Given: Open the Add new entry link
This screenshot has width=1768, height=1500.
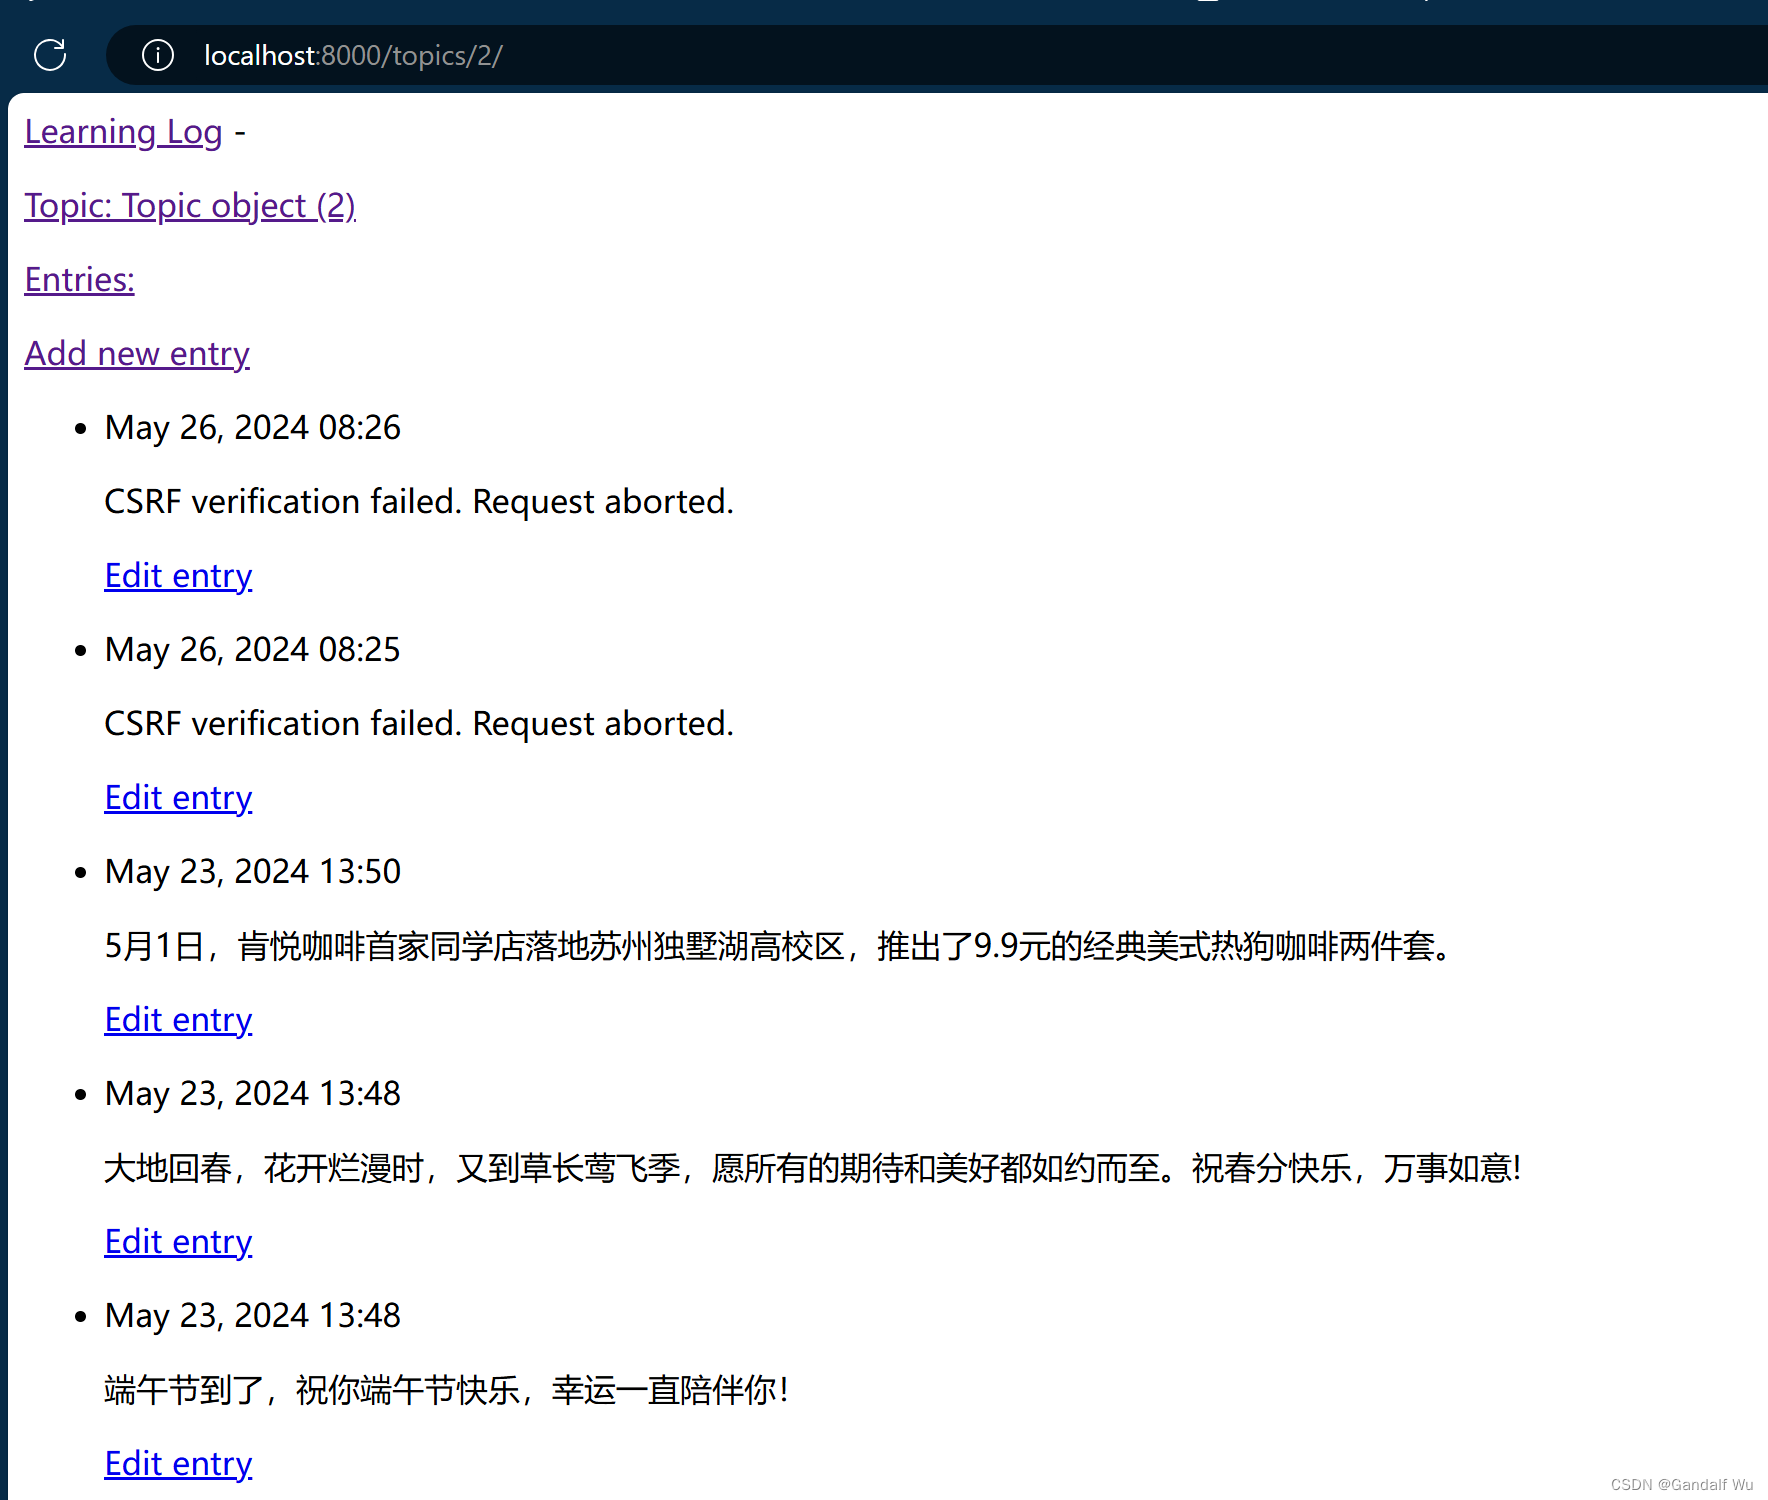Looking at the screenshot, I should point(136,353).
